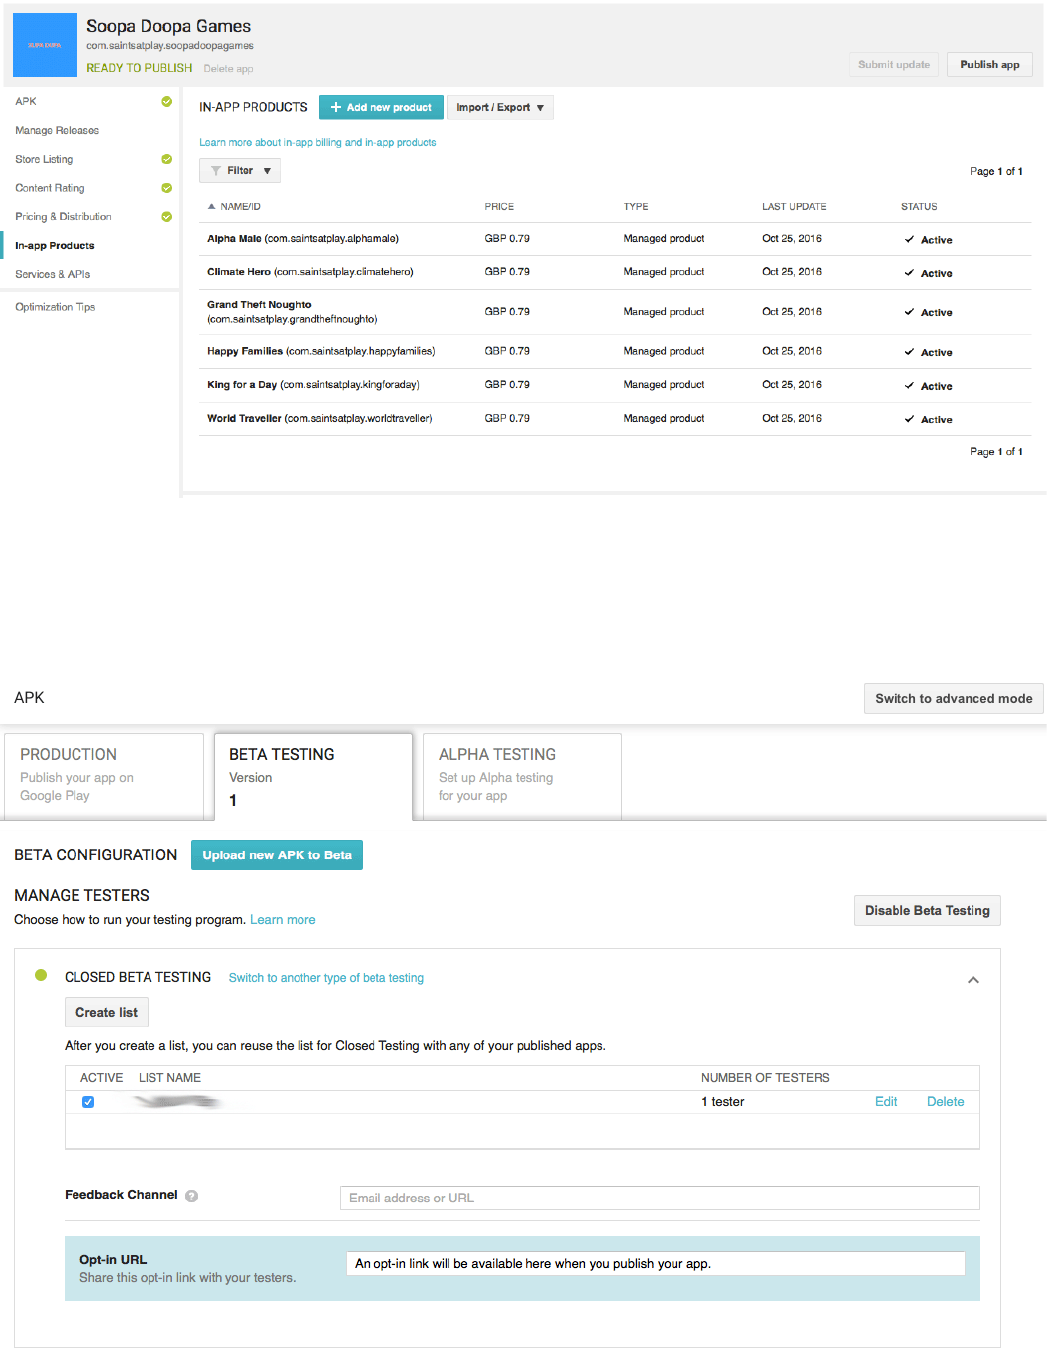Open the Import / Export dropdown
This screenshot has height=1370, width=1047.
click(x=500, y=108)
